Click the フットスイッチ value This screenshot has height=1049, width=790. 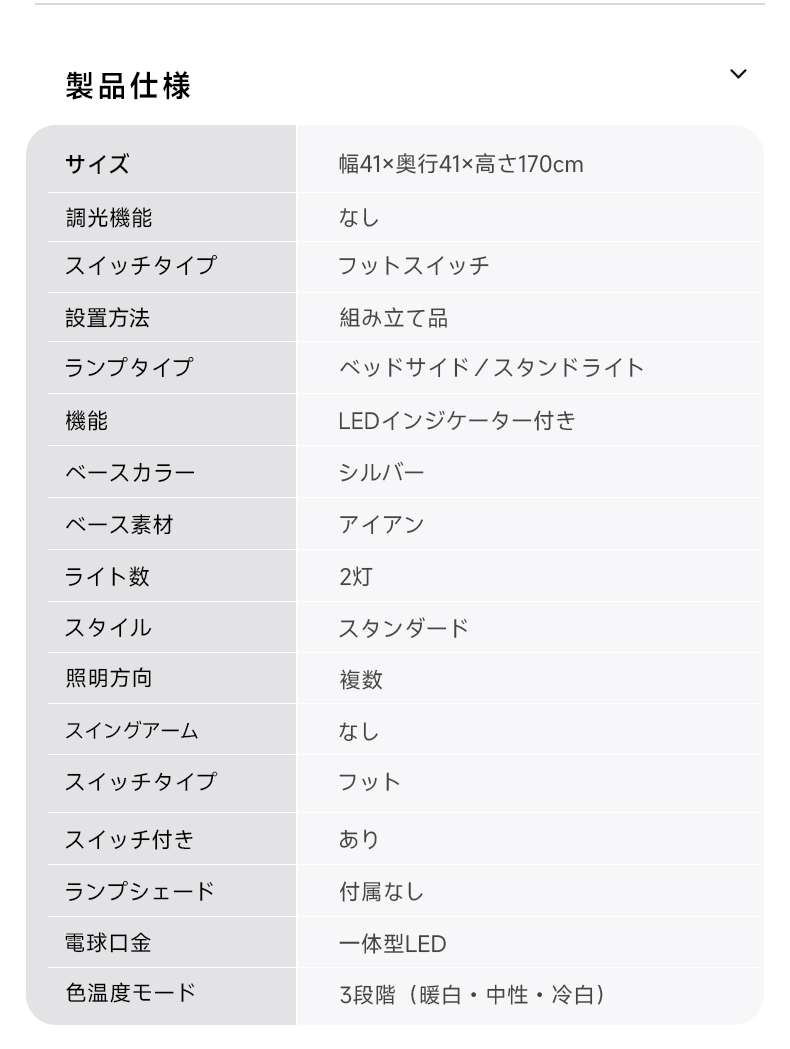(x=414, y=266)
